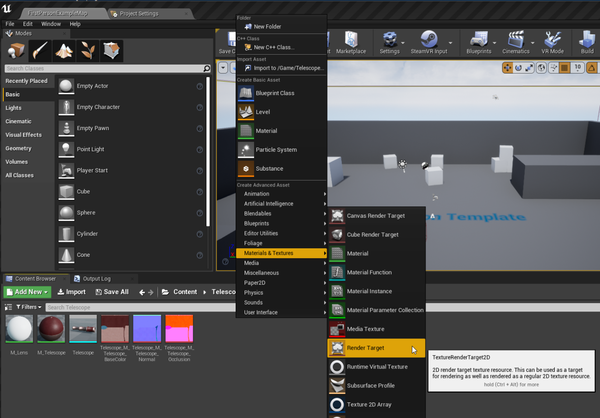Choose Material Parameter Collection
600x418 pixels.
(x=377, y=310)
